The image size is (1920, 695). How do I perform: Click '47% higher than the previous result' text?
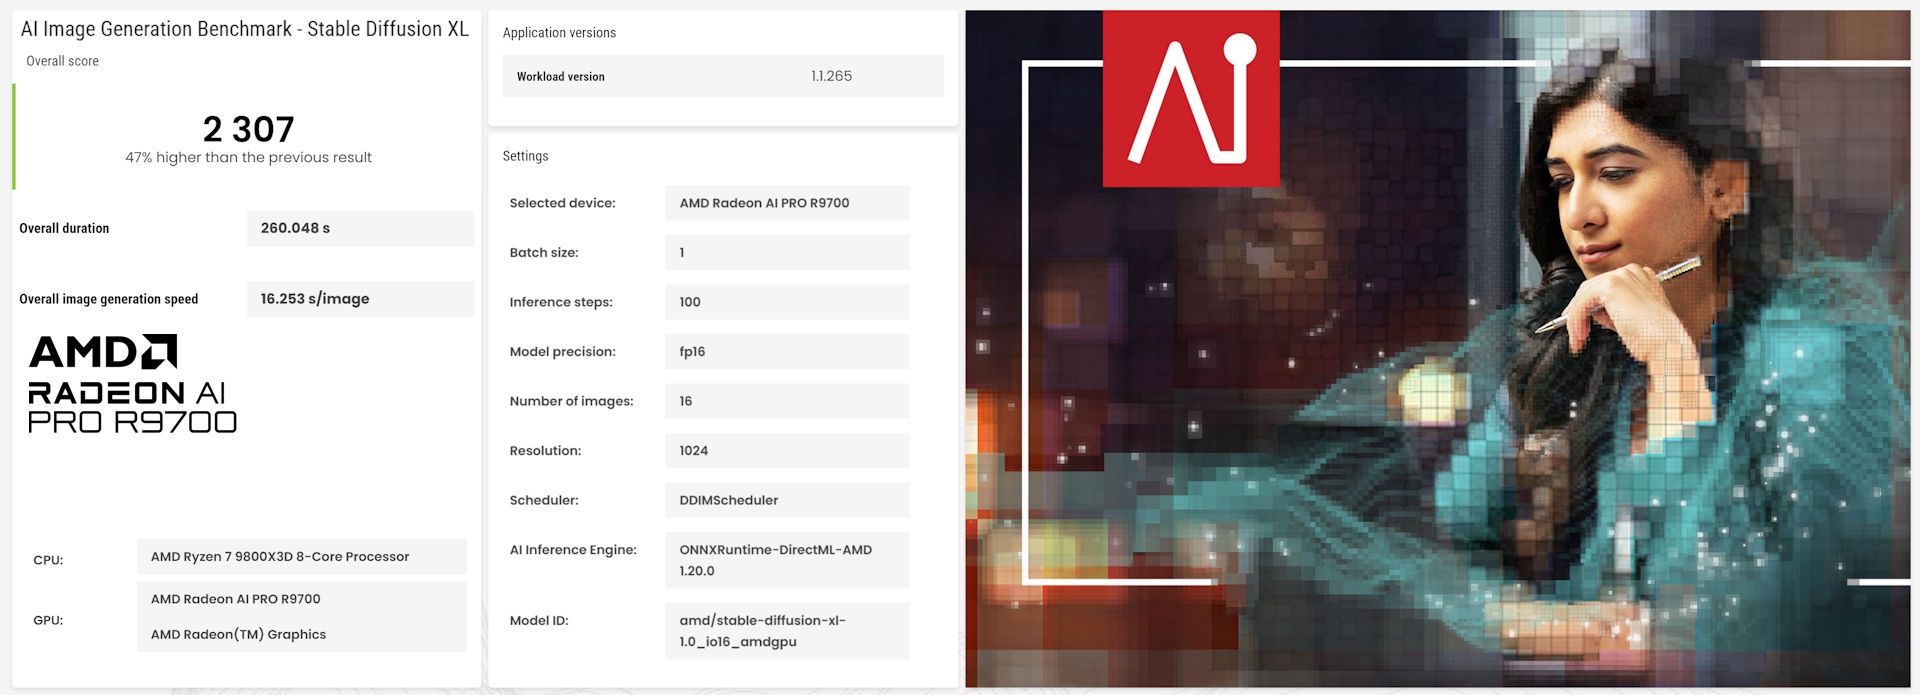(248, 157)
